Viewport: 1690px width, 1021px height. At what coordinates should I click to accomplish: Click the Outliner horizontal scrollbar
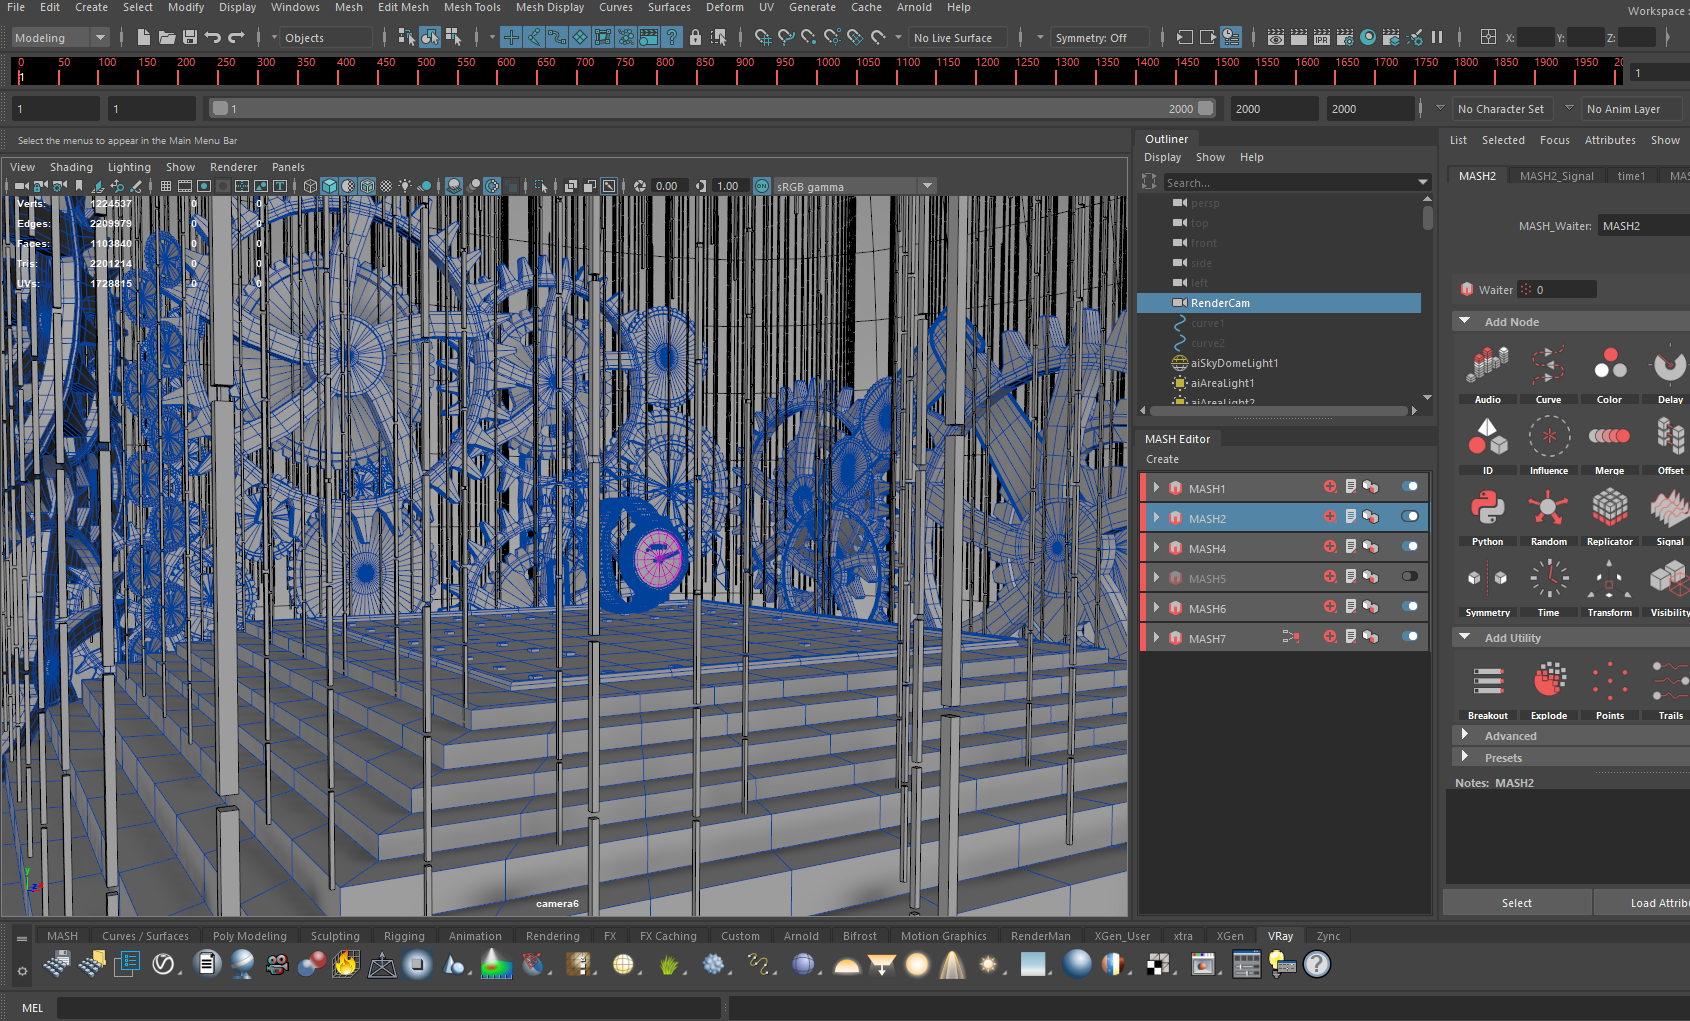1279,410
